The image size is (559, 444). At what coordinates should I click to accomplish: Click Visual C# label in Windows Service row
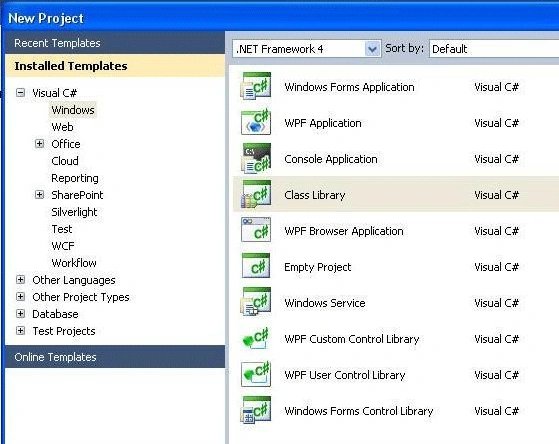496,303
